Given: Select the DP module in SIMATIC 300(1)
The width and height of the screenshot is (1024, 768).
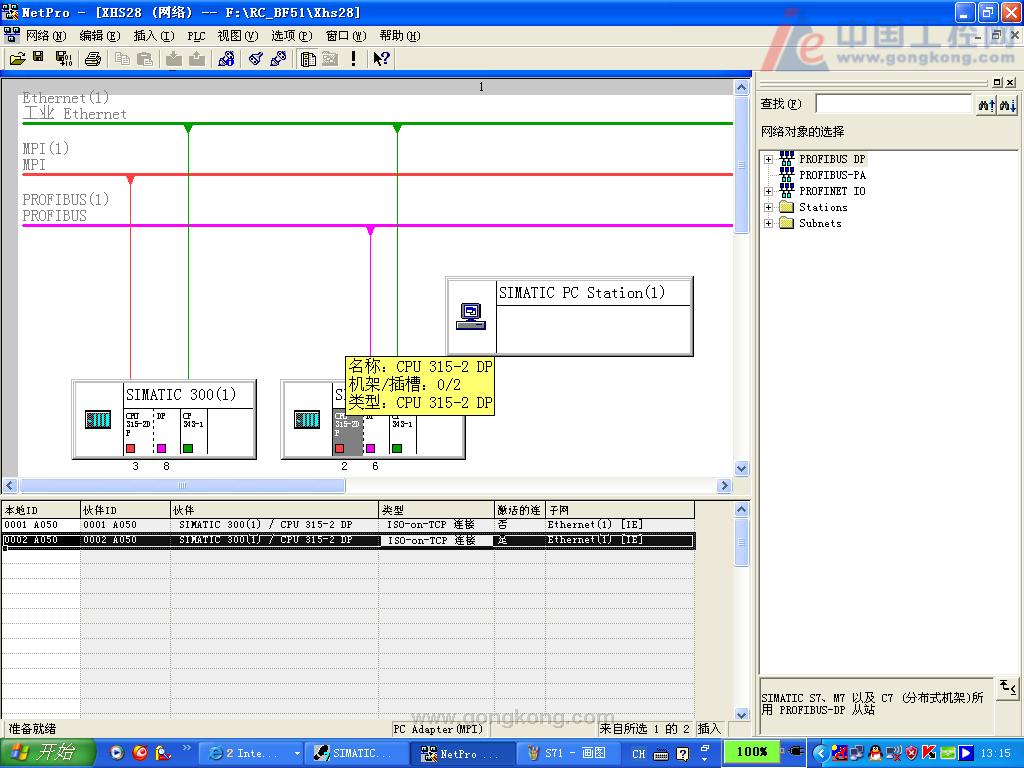Looking at the screenshot, I should pos(167,432).
